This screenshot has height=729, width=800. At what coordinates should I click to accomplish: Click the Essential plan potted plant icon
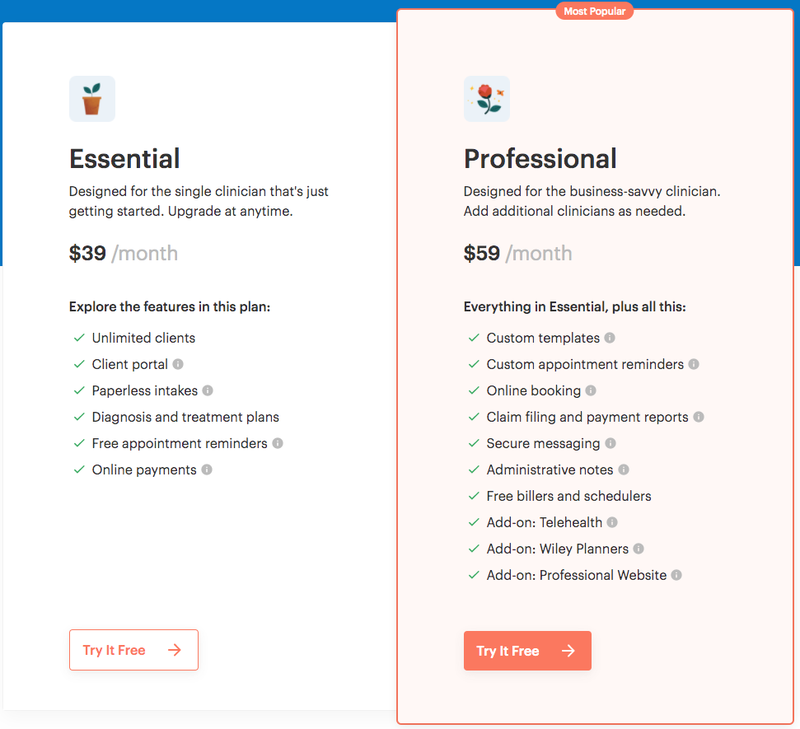pos(92,99)
